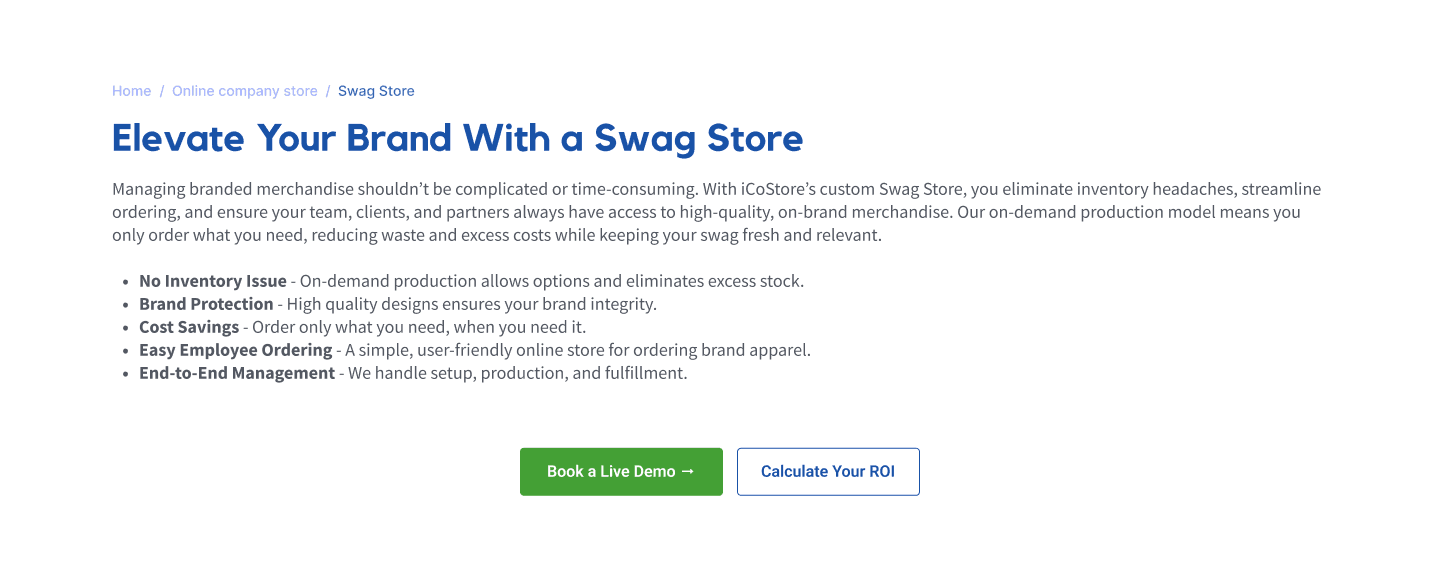Select the Swag Store breadcrumb

(376, 91)
